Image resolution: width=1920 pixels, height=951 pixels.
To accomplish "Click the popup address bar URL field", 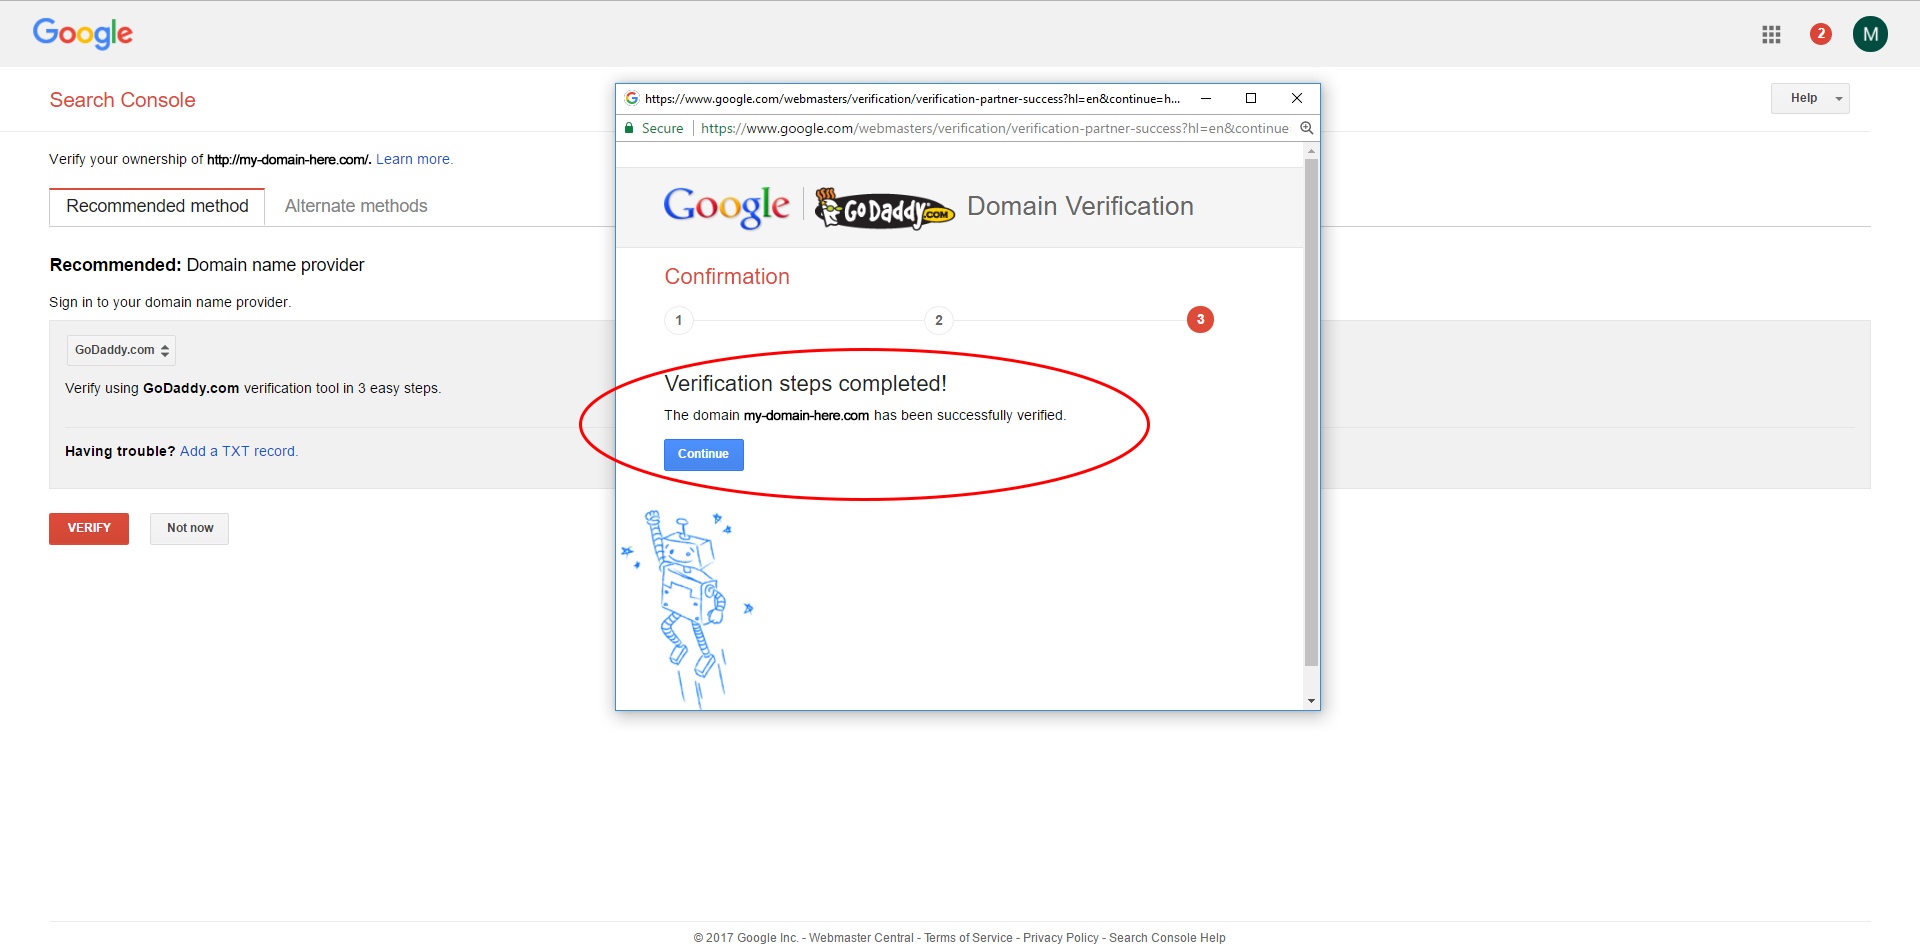I will pyautogui.click(x=995, y=128).
